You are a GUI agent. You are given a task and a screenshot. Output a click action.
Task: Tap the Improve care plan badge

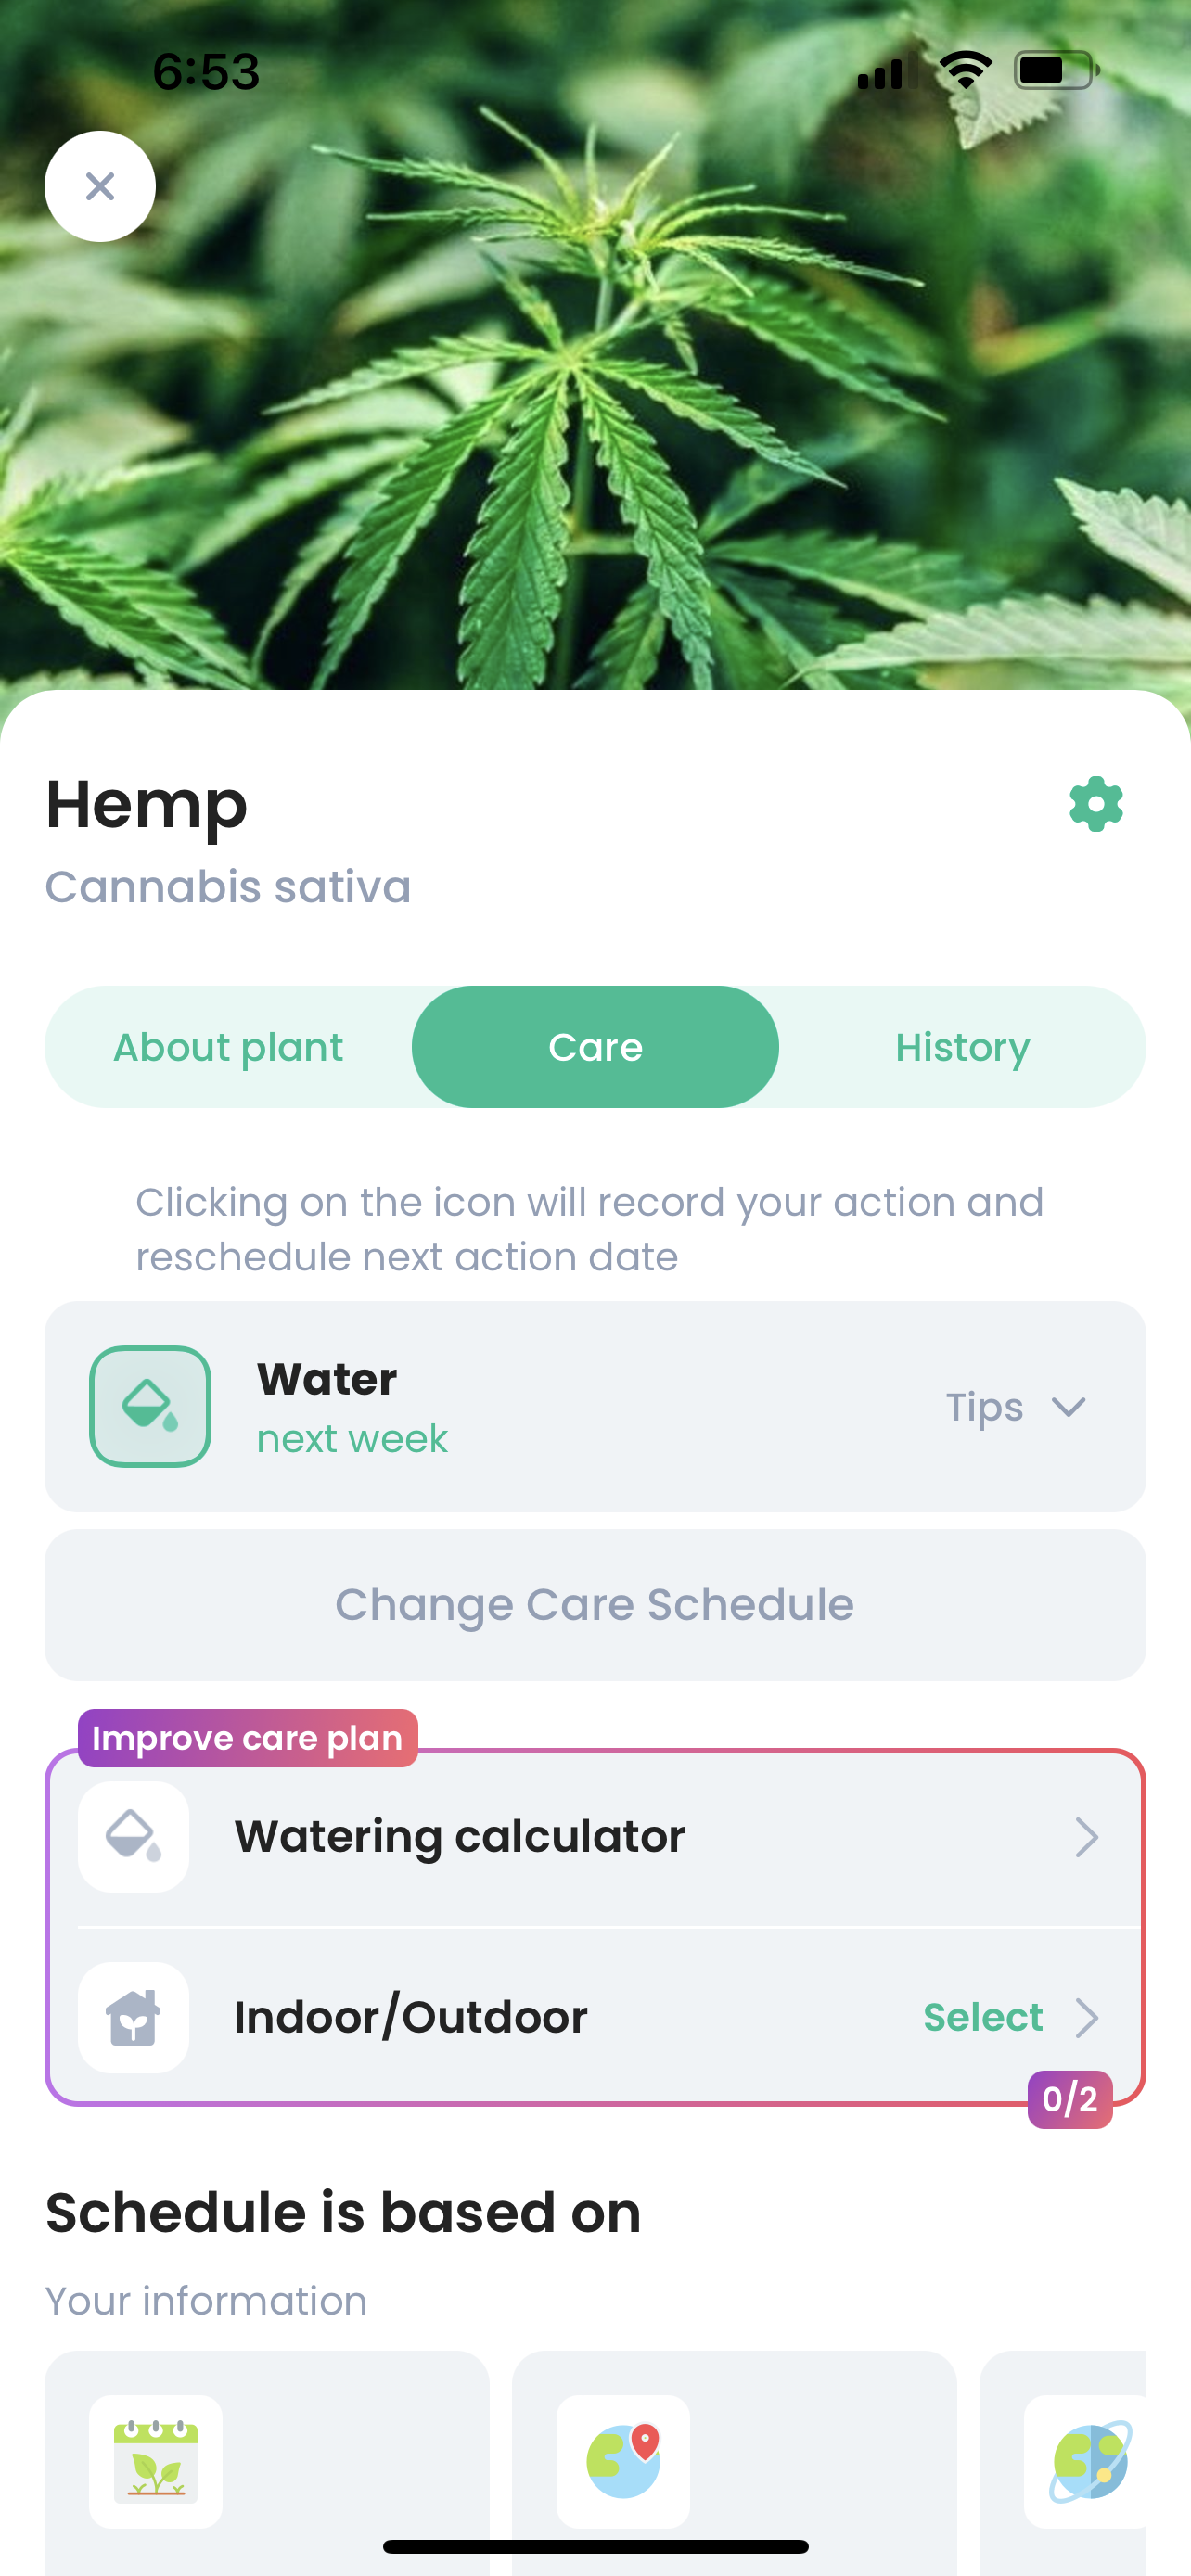[248, 1738]
